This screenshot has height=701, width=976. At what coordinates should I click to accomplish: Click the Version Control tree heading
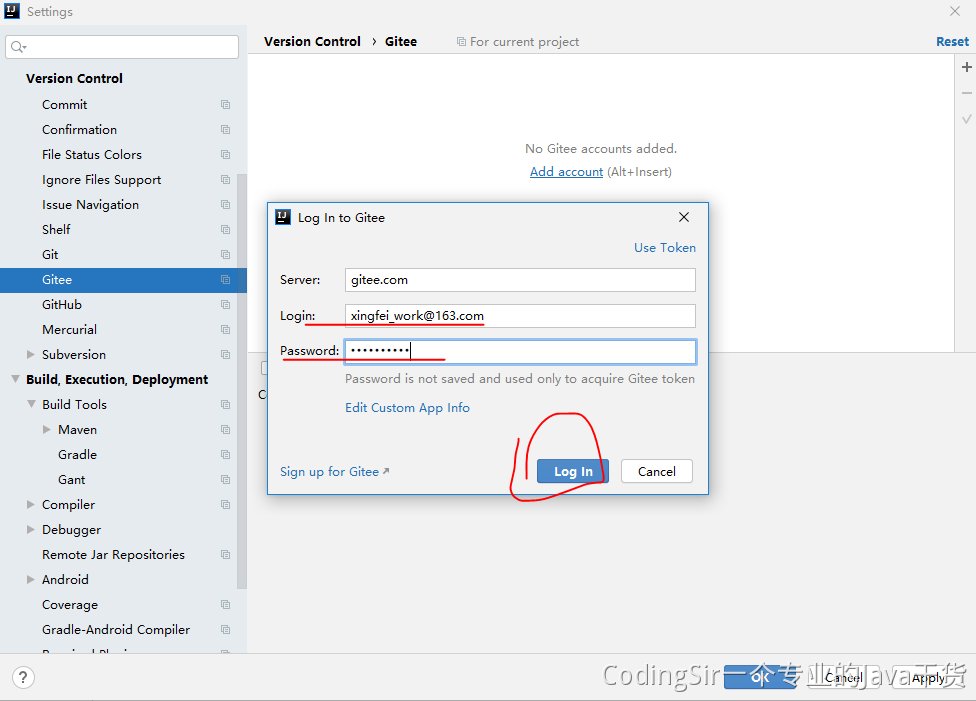coord(74,78)
